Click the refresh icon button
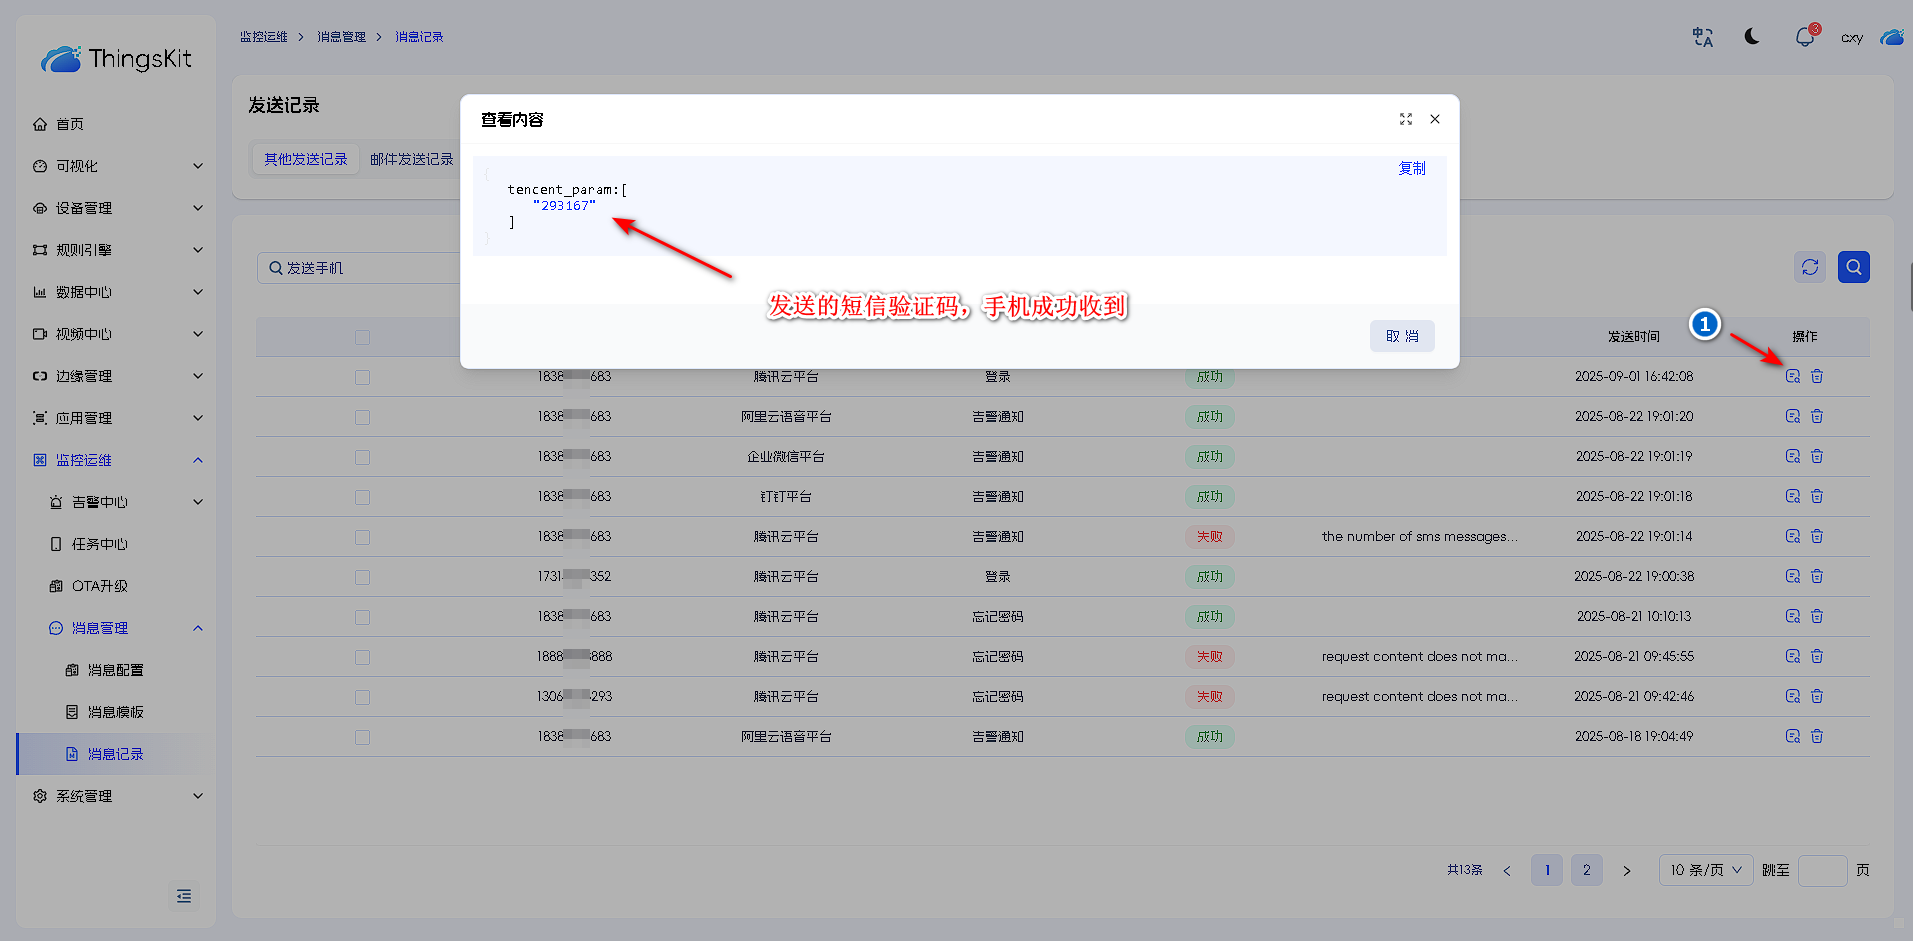The image size is (1913, 941). [1809, 267]
